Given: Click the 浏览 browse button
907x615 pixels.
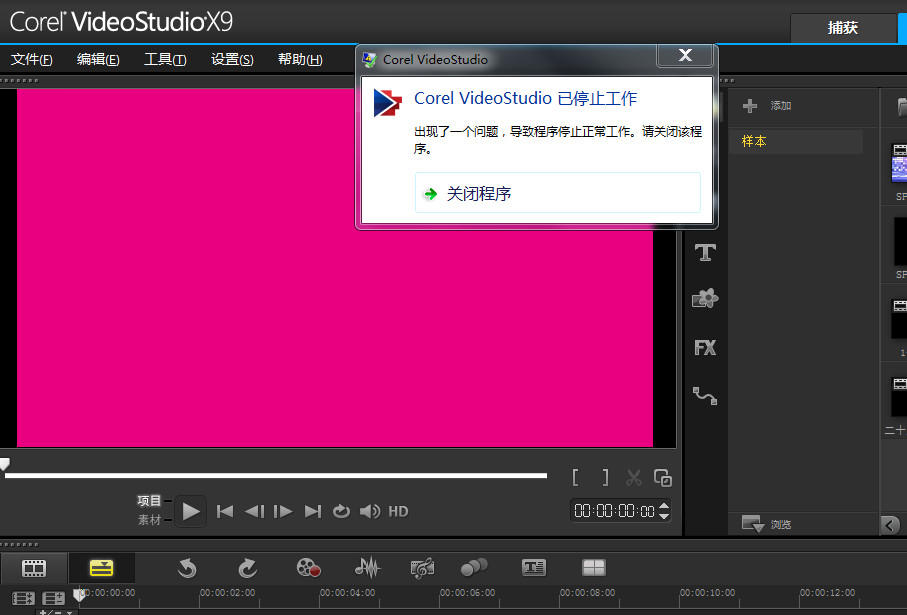Looking at the screenshot, I should pyautogui.click(x=766, y=524).
